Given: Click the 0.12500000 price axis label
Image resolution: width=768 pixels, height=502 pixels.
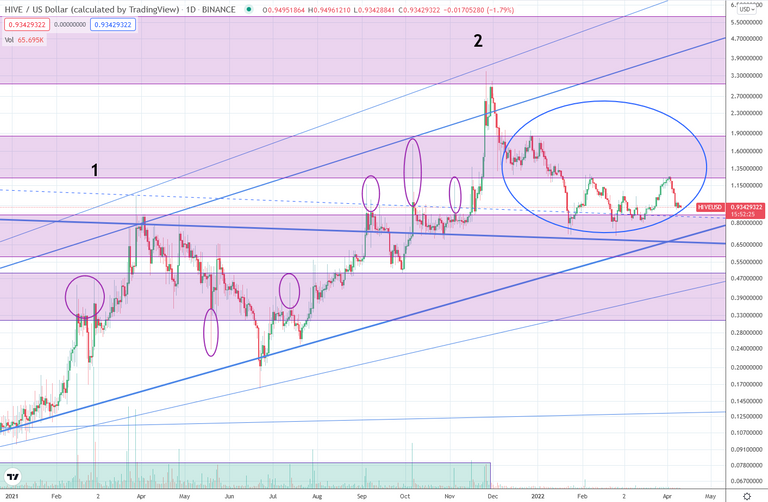Looking at the screenshot, I should 746,416.
